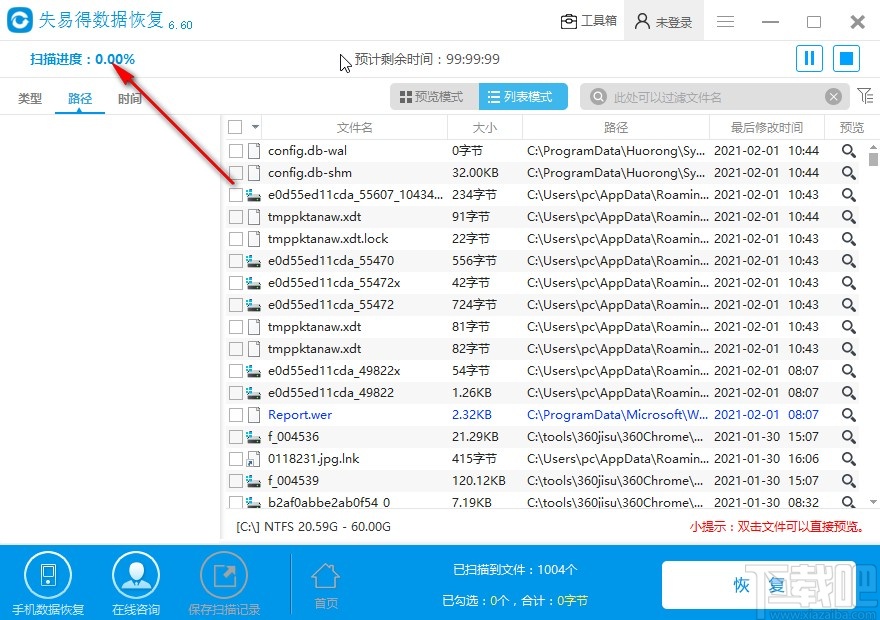Click 预计剩余时间 remaining time text
Viewport: 880px width, 620px height.
click(427, 59)
